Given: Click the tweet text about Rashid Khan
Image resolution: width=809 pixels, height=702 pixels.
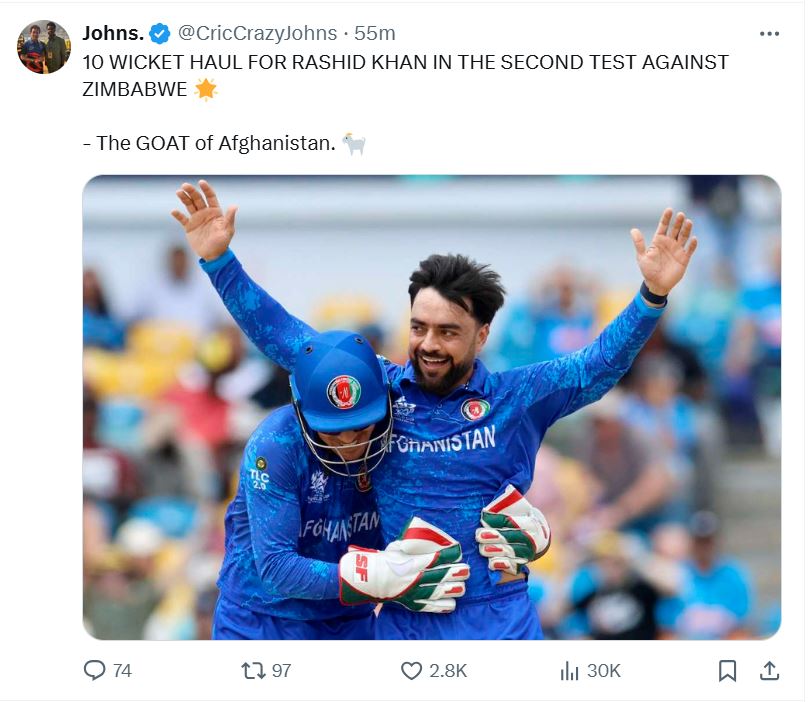Looking at the screenshot, I should (x=406, y=76).
